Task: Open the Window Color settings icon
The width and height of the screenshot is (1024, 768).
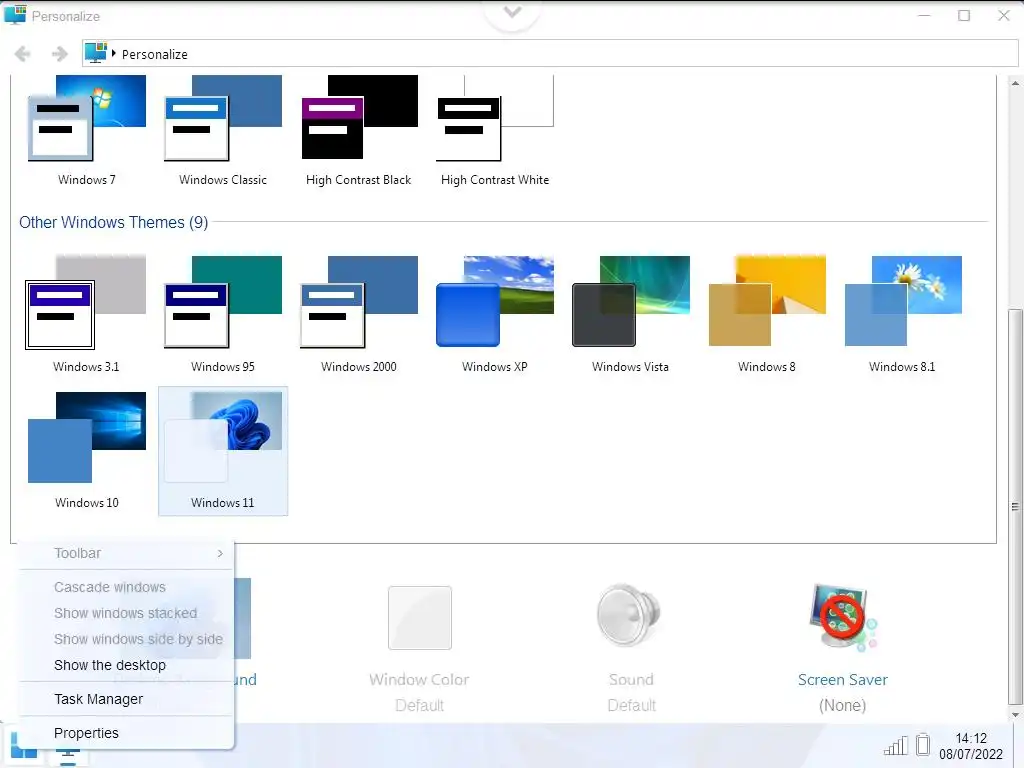Action: (x=420, y=618)
